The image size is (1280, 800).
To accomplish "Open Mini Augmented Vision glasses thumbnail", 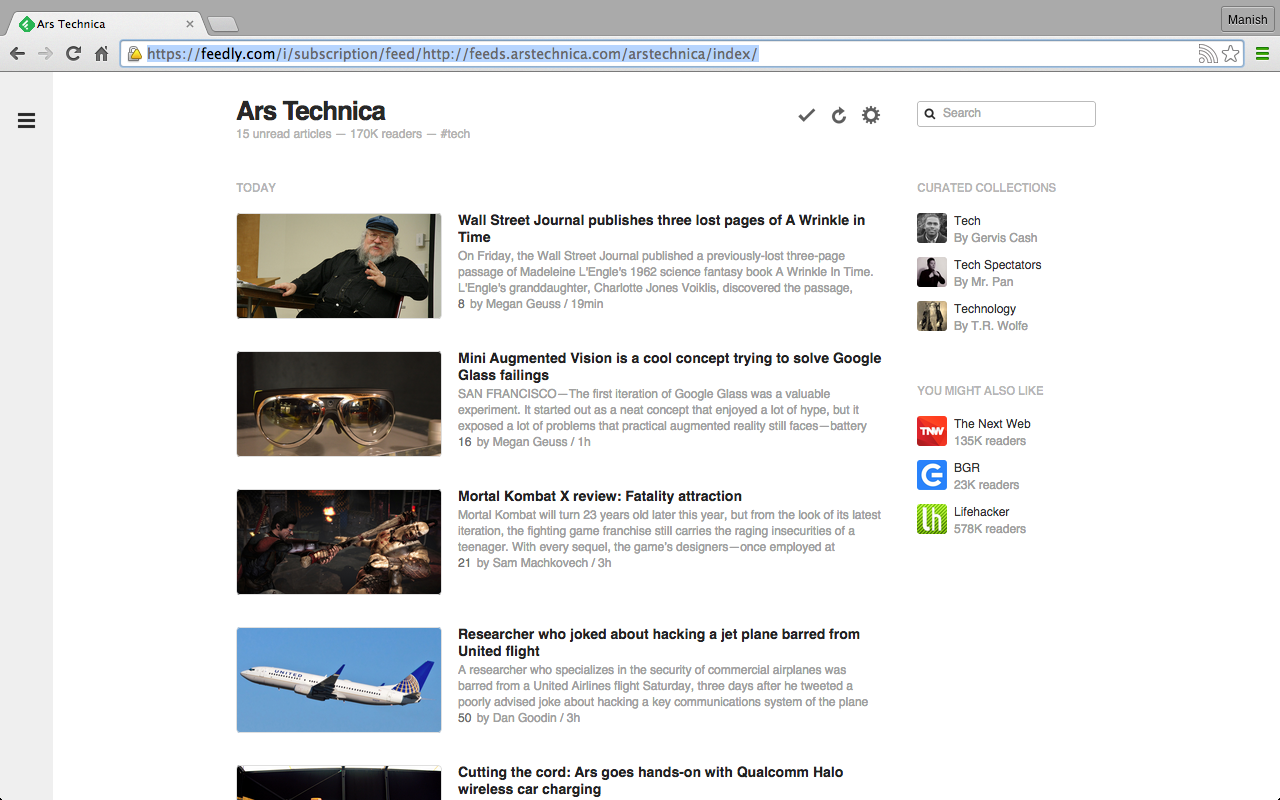I will pyautogui.click(x=339, y=404).
